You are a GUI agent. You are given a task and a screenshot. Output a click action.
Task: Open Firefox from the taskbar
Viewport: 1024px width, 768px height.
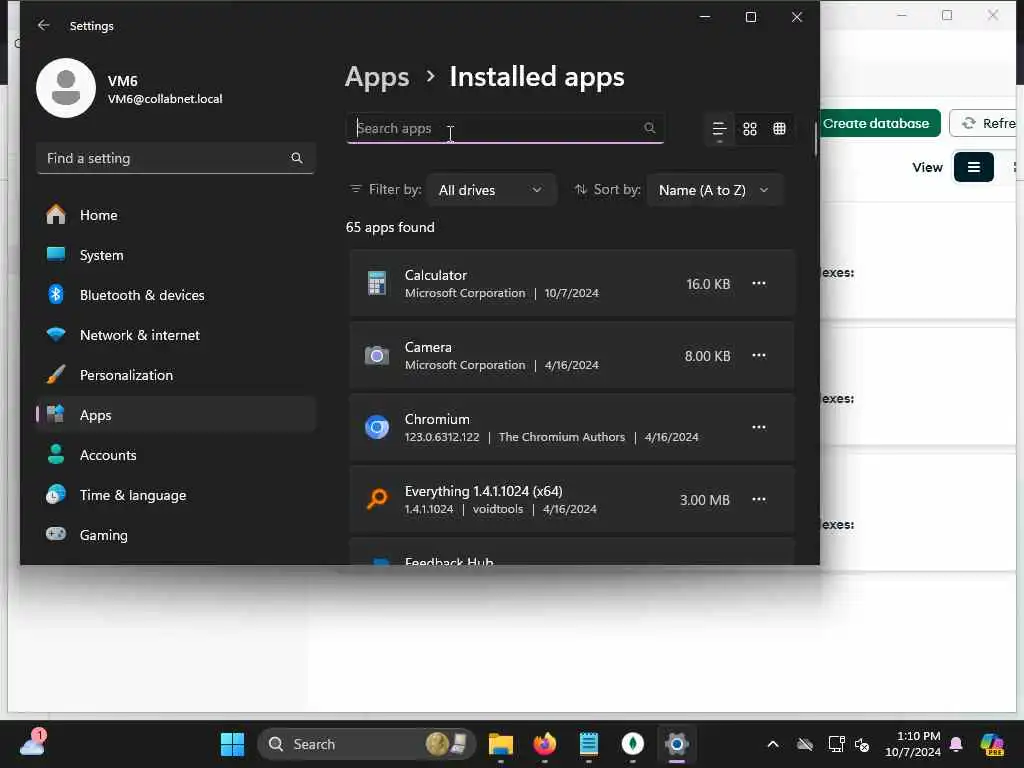(x=545, y=744)
